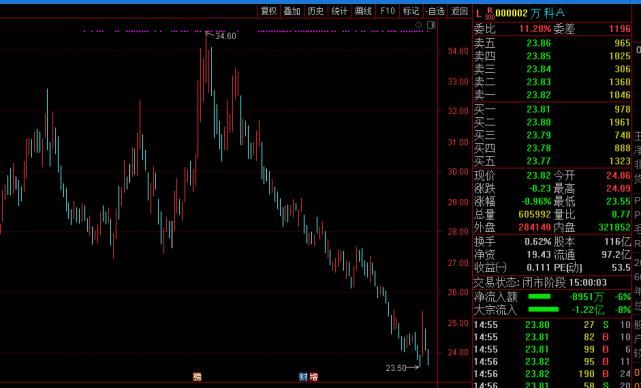Viewport: 641px width, 388px height.
Task: Toggle the -自选 watchlist button
Action: 435,11
